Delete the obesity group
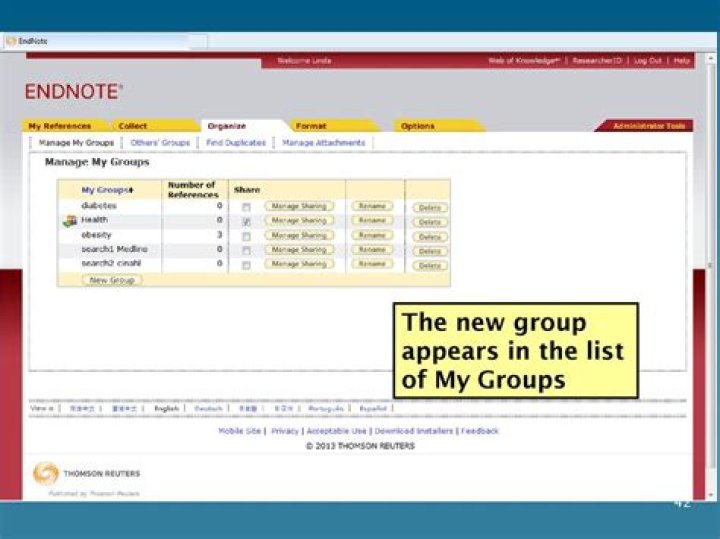 tap(430, 237)
